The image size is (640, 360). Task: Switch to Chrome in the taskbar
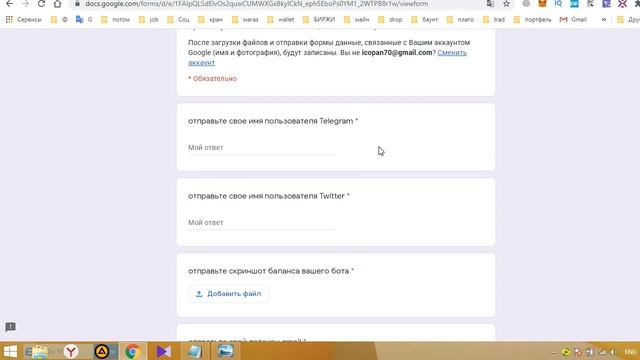pos(133,351)
